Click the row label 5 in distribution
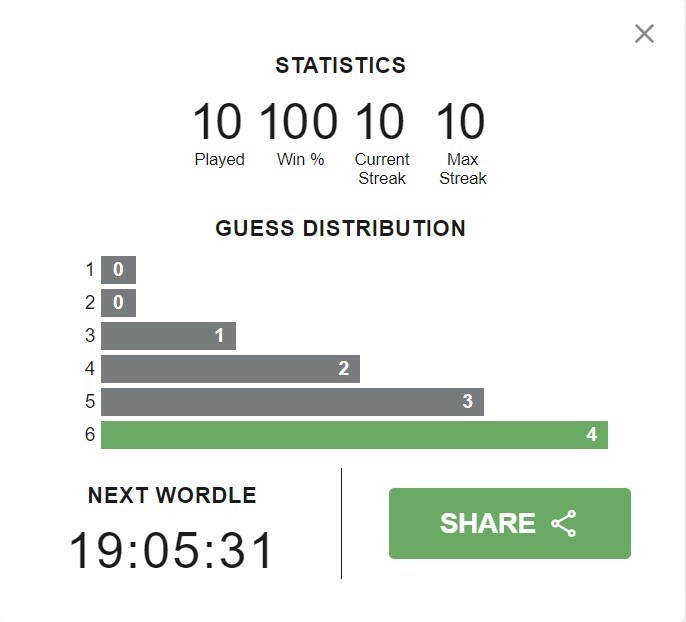Image resolution: width=686 pixels, height=622 pixels. [x=90, y=402]
